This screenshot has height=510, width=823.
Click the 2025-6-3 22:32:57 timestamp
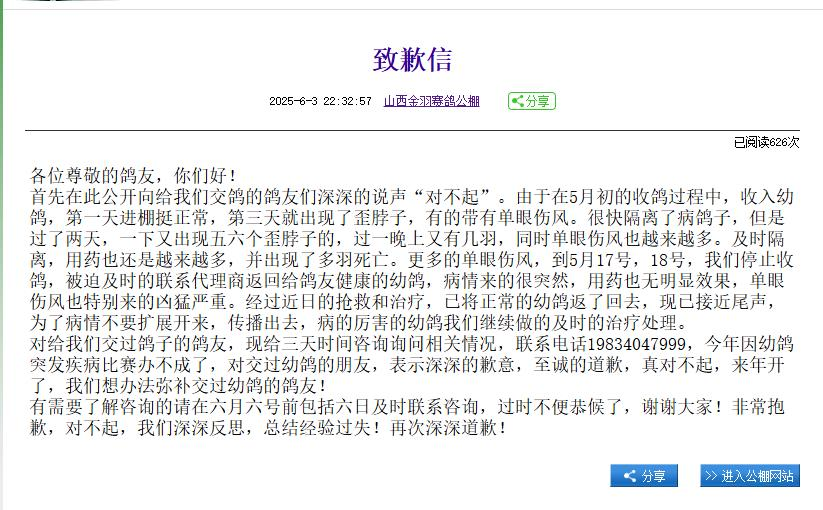(320, 101)
